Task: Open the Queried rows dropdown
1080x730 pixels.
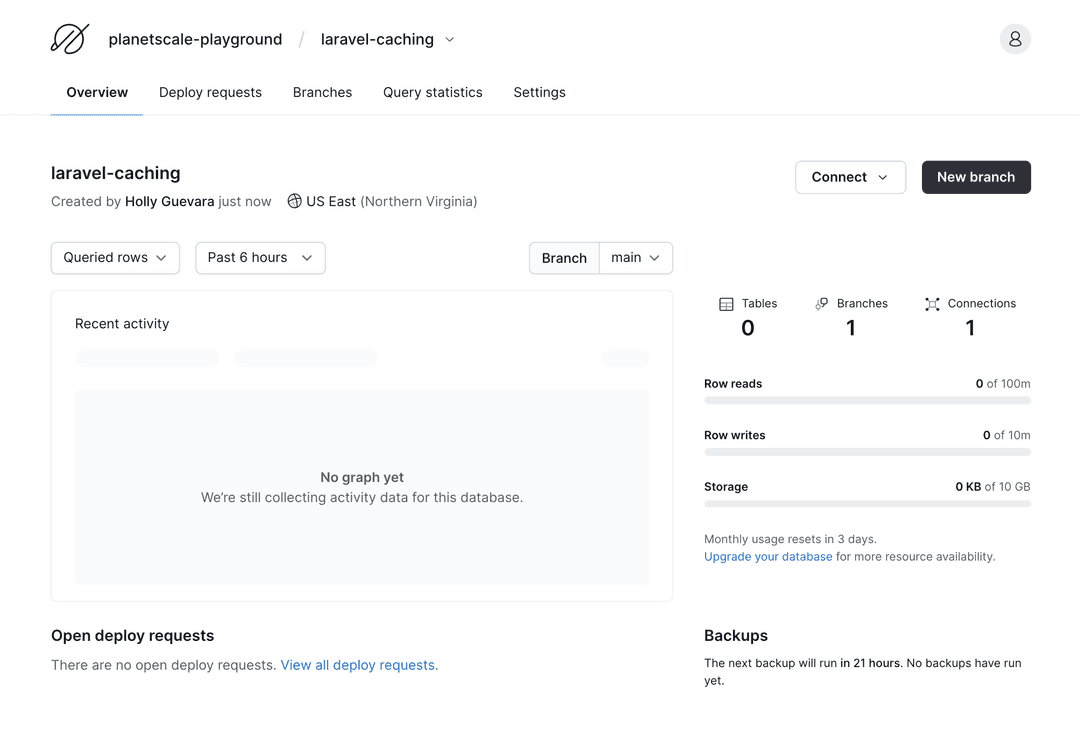Action: click(x=115, y=258)
